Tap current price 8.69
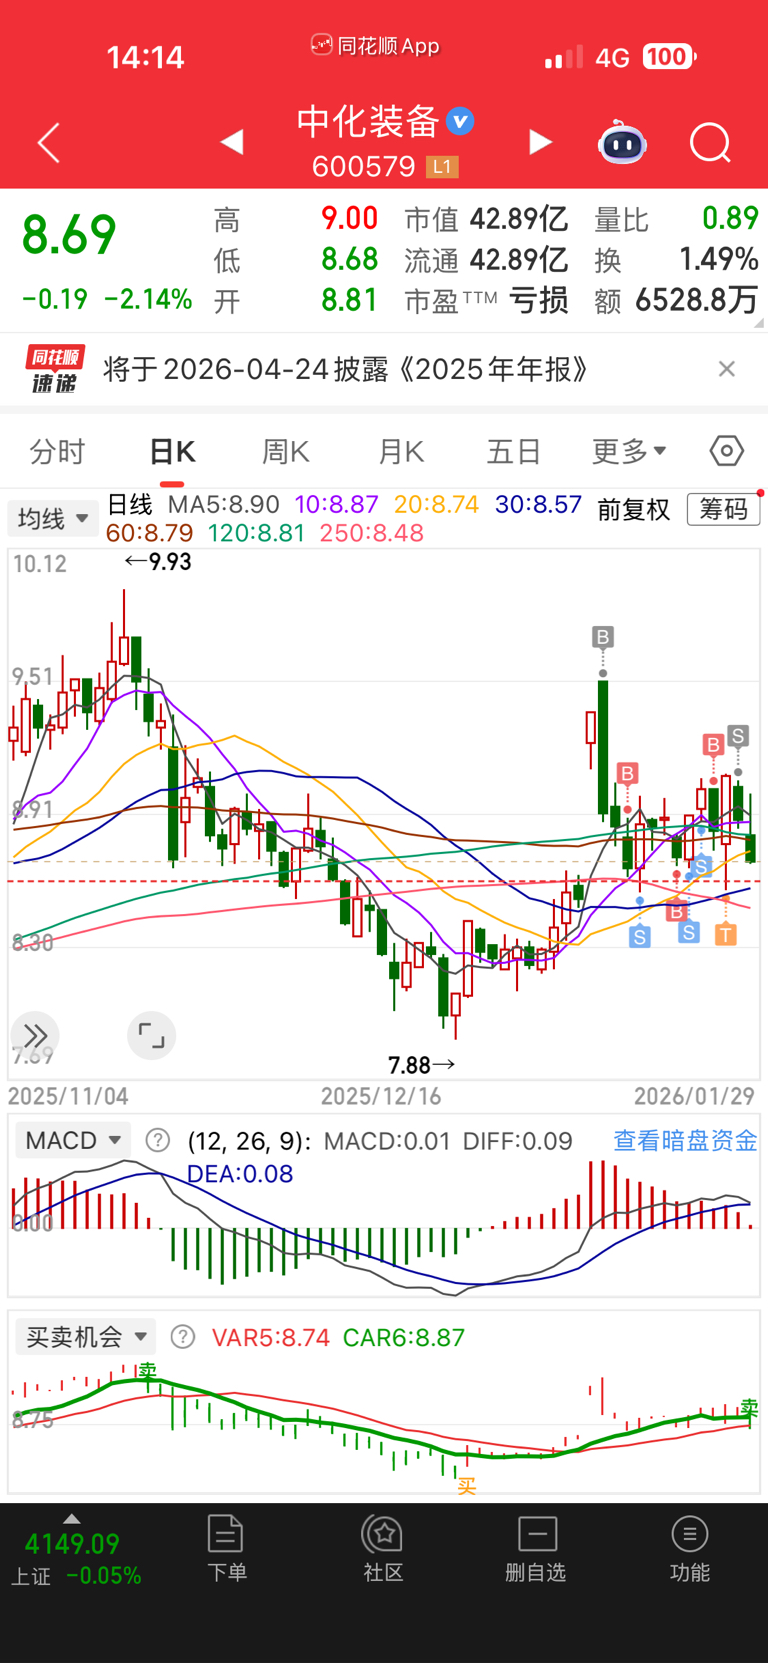Screen dimensions: 768x1663 click(69, 235)
